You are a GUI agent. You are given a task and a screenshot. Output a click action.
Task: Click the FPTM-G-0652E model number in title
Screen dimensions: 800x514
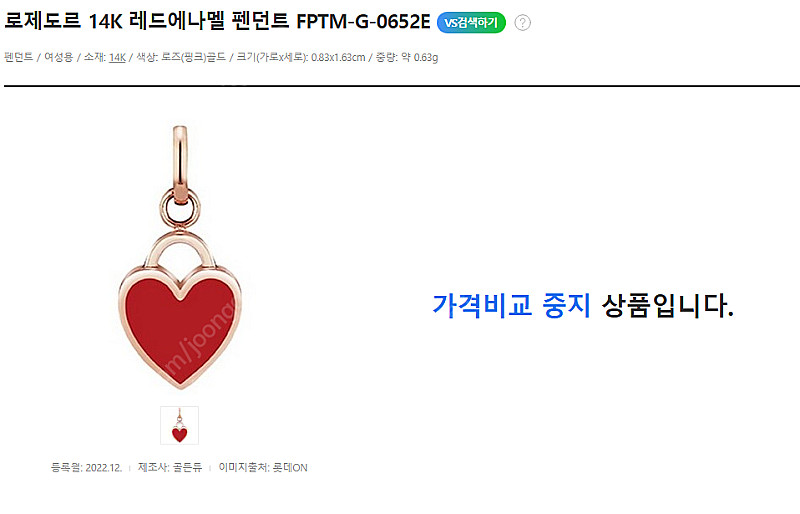click(x=363, y=22)
